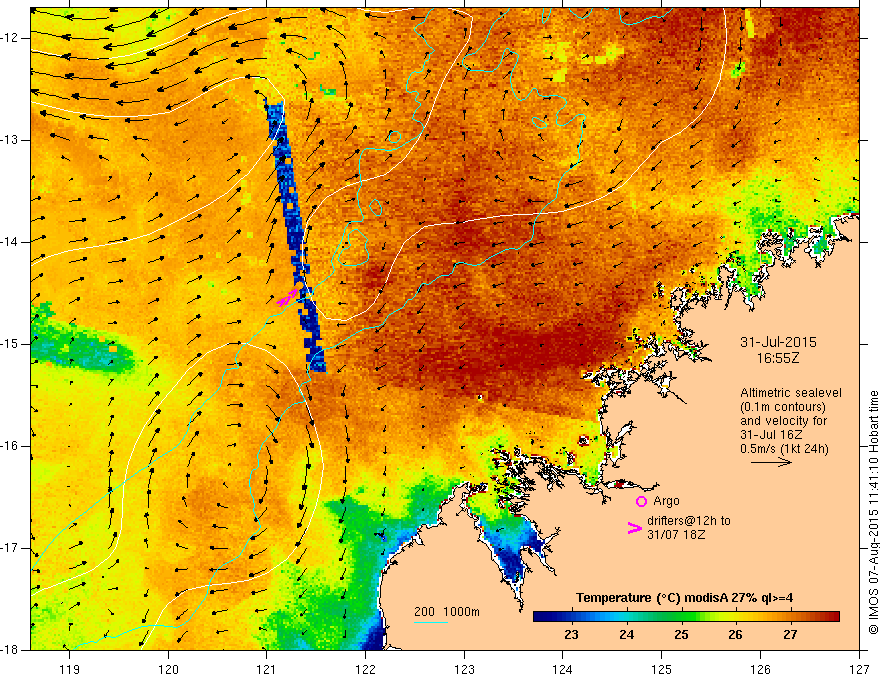Click the "and velocity for" caption line
This screenshot has height=680, width=880.
[784, 421]
